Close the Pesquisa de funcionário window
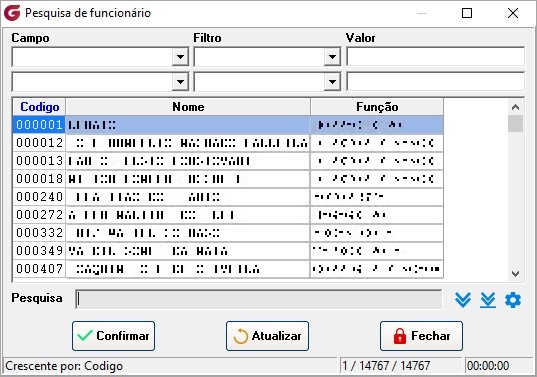This screenshot has height=377, width=537. coord(513,13)
